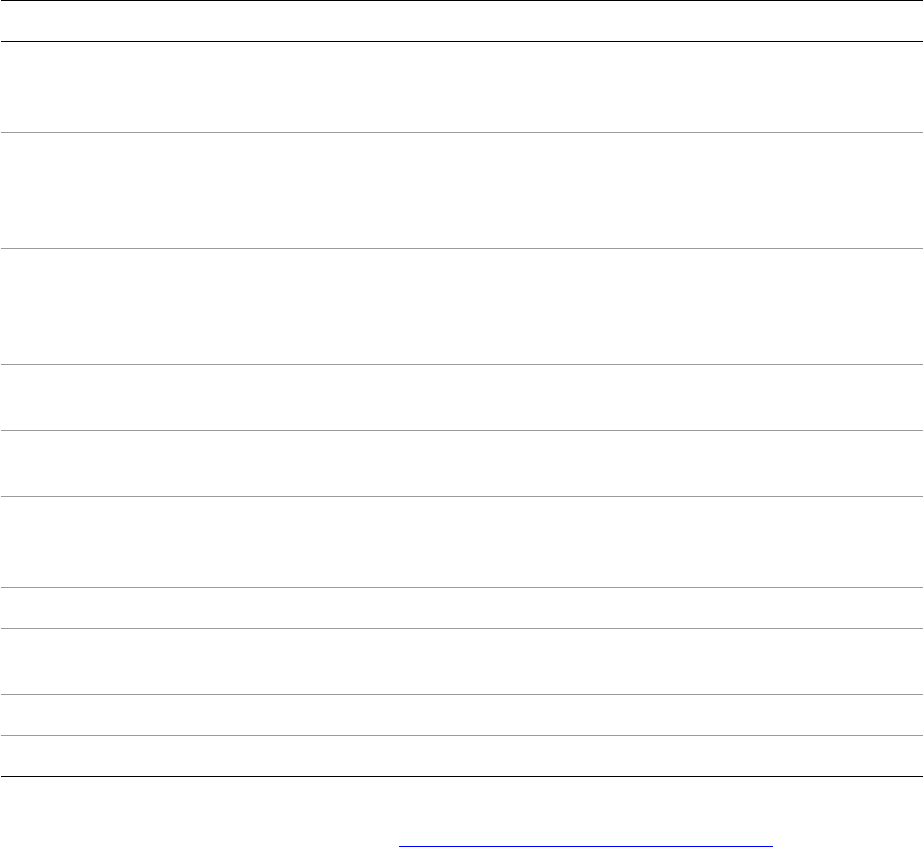Image resolution: width=923 pixels, height=847 pixels.
Task: Click the fifth blank body row of the table
Action: click(x=461, y=463)
